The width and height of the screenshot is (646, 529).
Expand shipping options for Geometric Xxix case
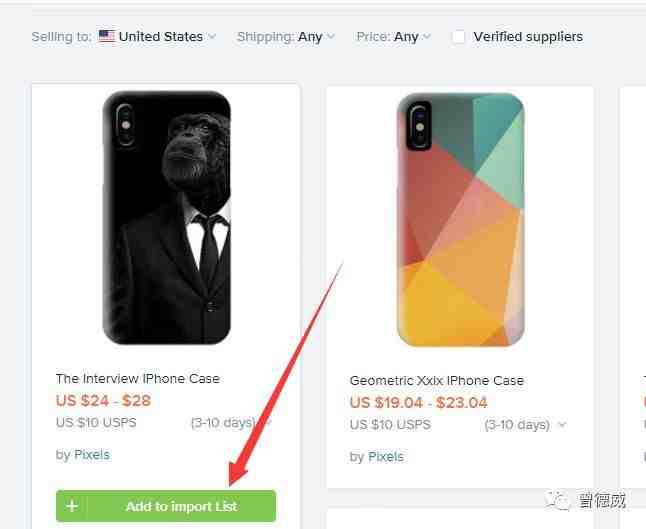[x=562, y=424]
